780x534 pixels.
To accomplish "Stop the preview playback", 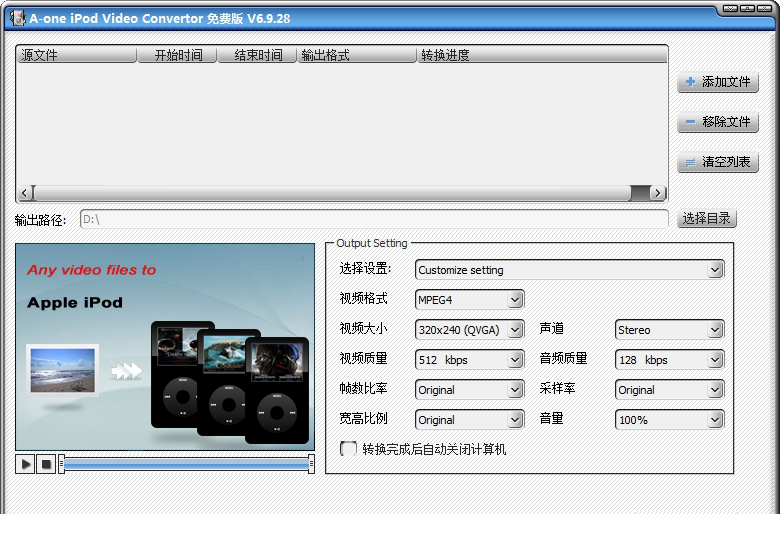I will 46,464.
